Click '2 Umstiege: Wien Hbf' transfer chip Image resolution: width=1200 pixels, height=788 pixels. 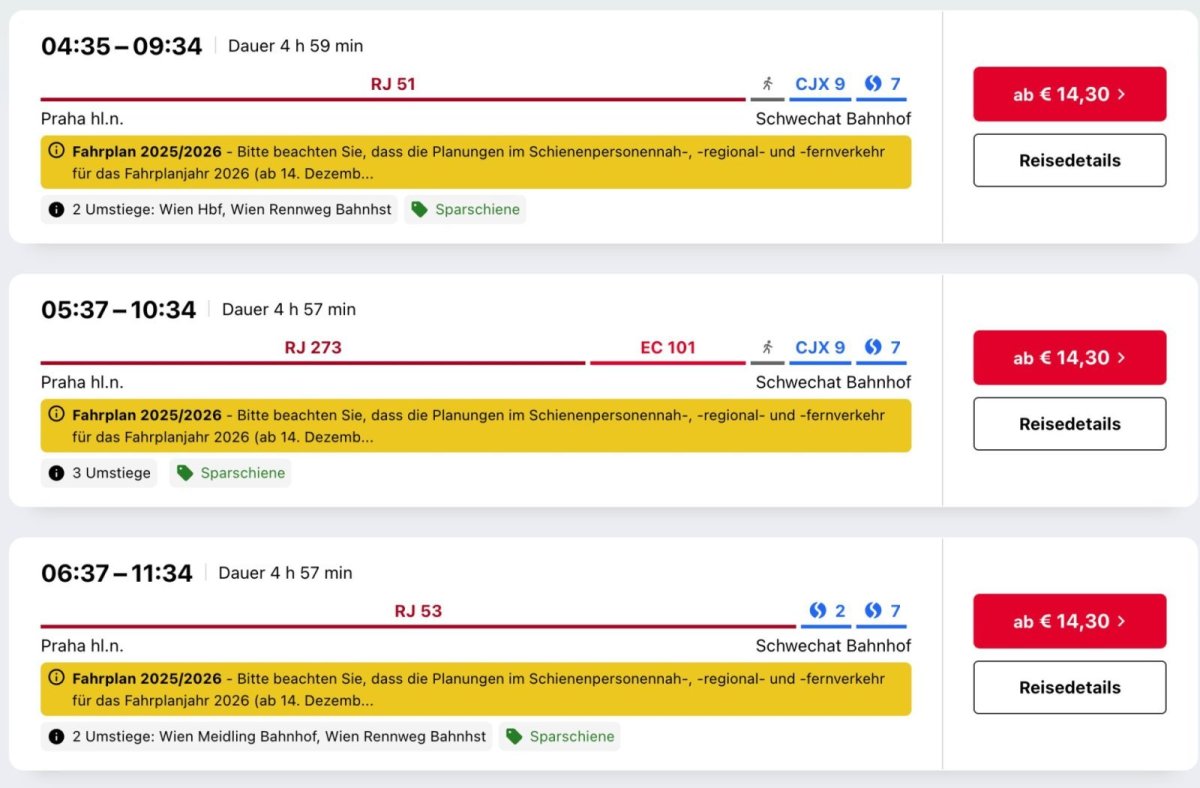pos(220,210)
